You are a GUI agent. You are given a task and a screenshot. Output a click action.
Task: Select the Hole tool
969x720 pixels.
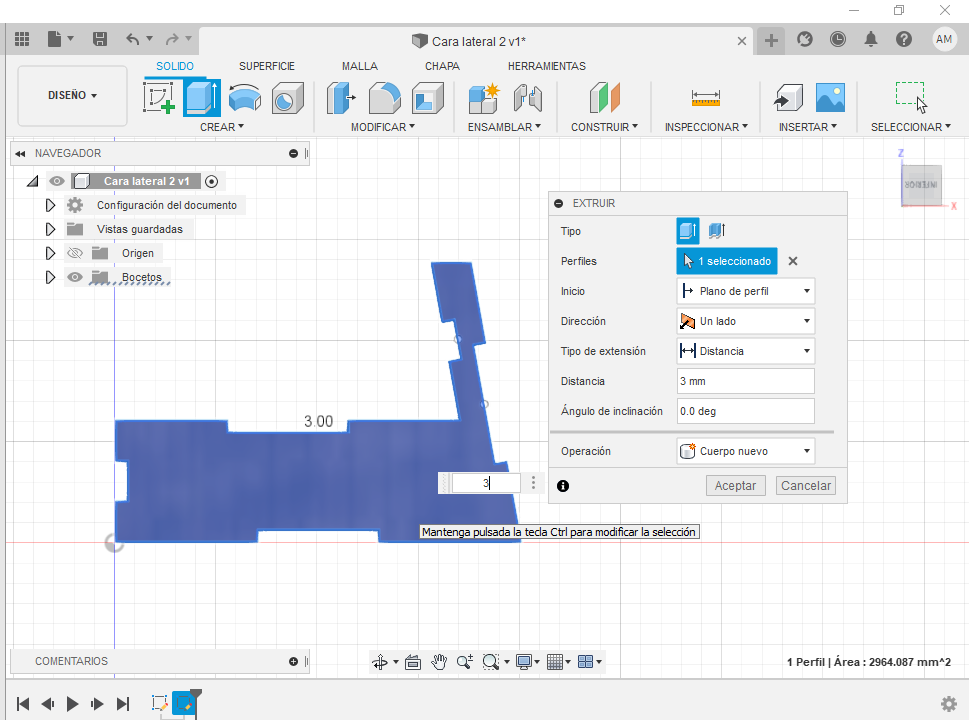[x=288, y=98]
